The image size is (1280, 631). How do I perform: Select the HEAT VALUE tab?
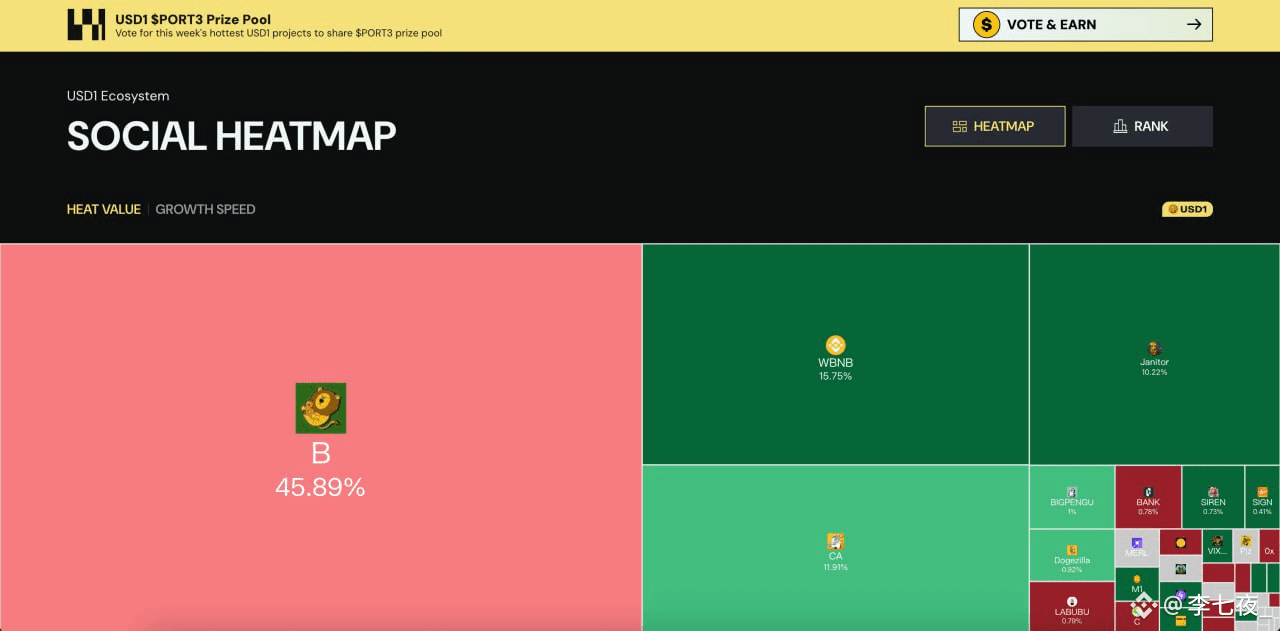click(x=104, y=209)
